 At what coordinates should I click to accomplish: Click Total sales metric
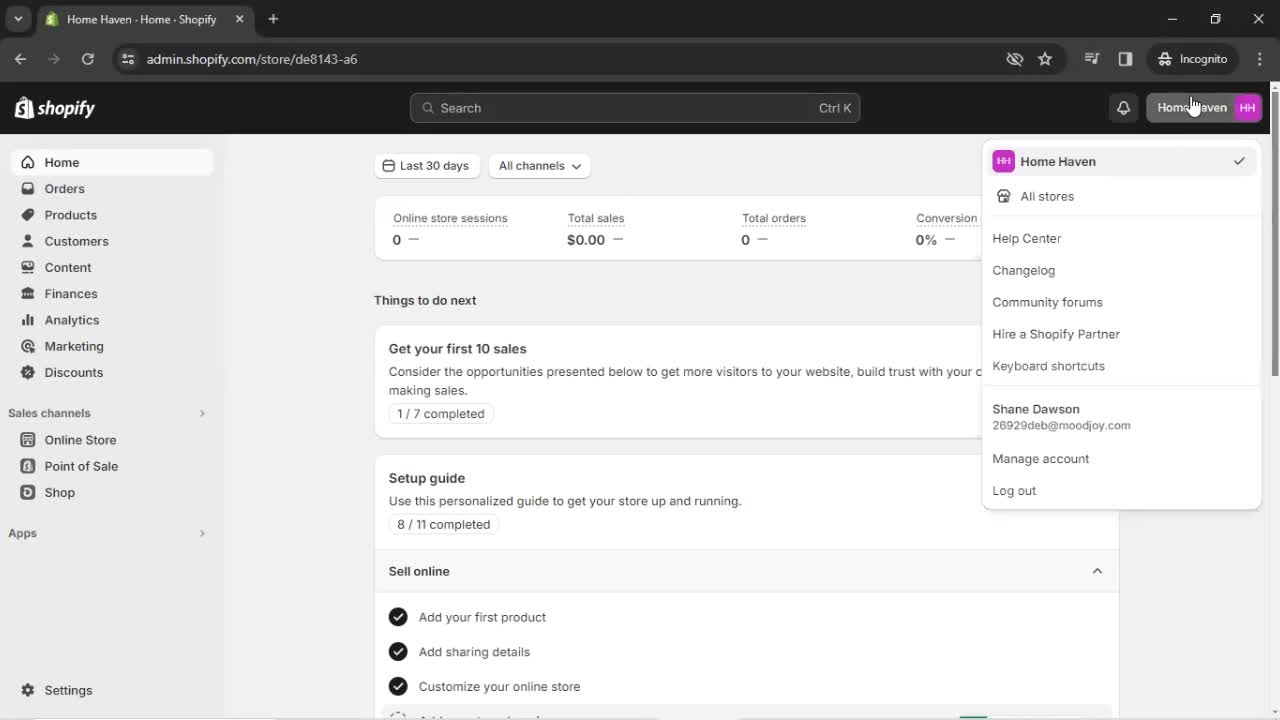[x=595, y=218]
